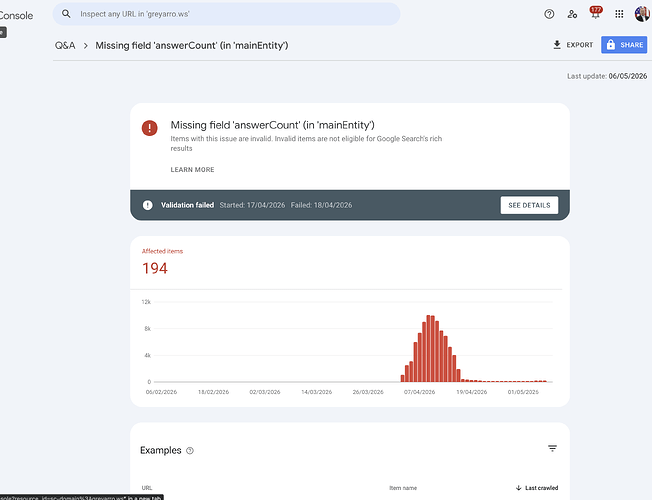Screen dimensions: 652x500
Task: Click the breadcrumb chevron separator
Action: 86,45
